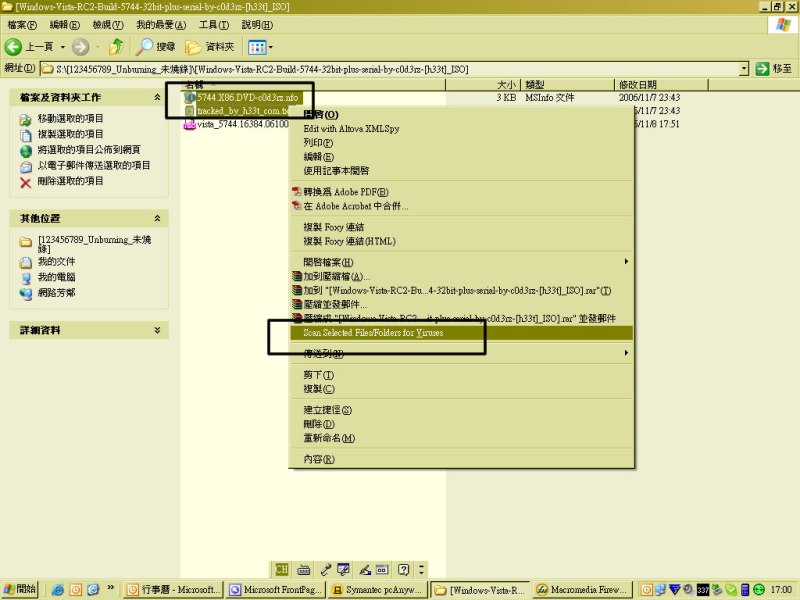Choose 重新命名(M) in context menu
The height and width of the screenshot is (600, 800).
(461, 438)
